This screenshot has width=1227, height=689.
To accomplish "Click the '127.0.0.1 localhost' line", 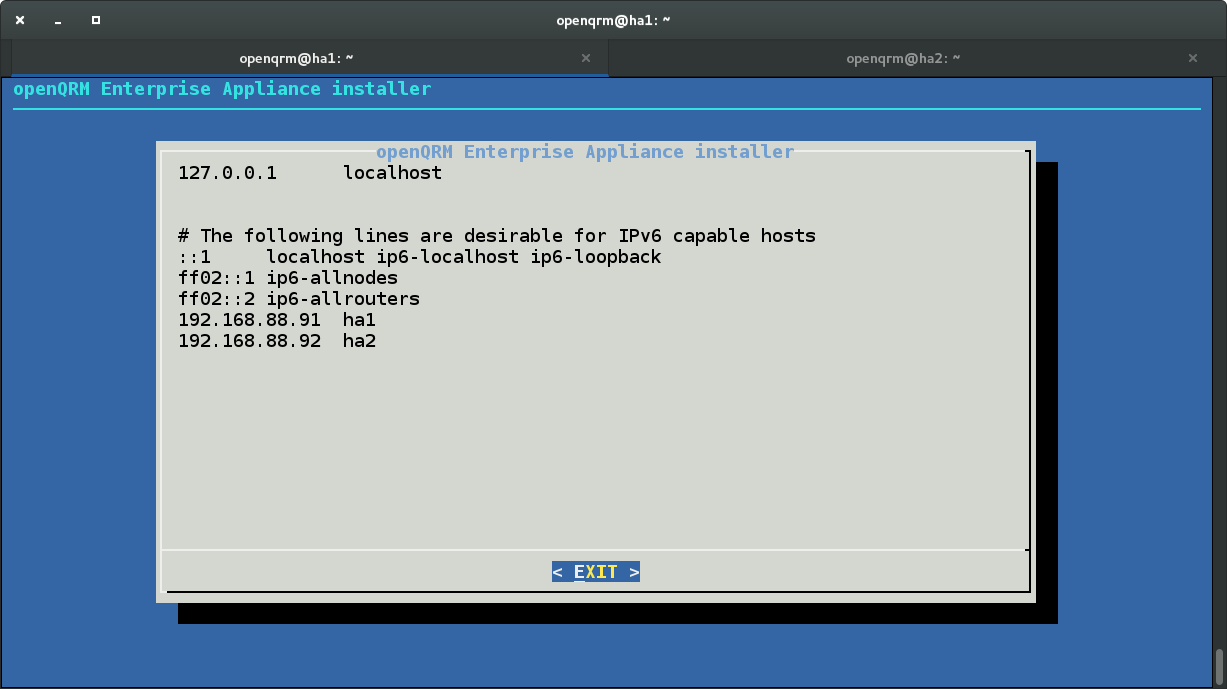I will tap(310, 173).
